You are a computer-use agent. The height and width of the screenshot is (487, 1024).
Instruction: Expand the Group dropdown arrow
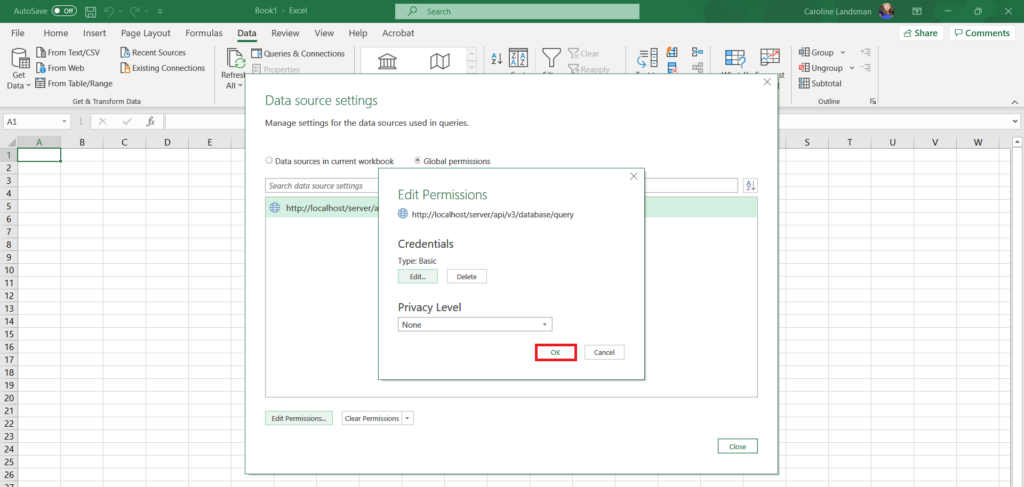[x=842, y=53]
